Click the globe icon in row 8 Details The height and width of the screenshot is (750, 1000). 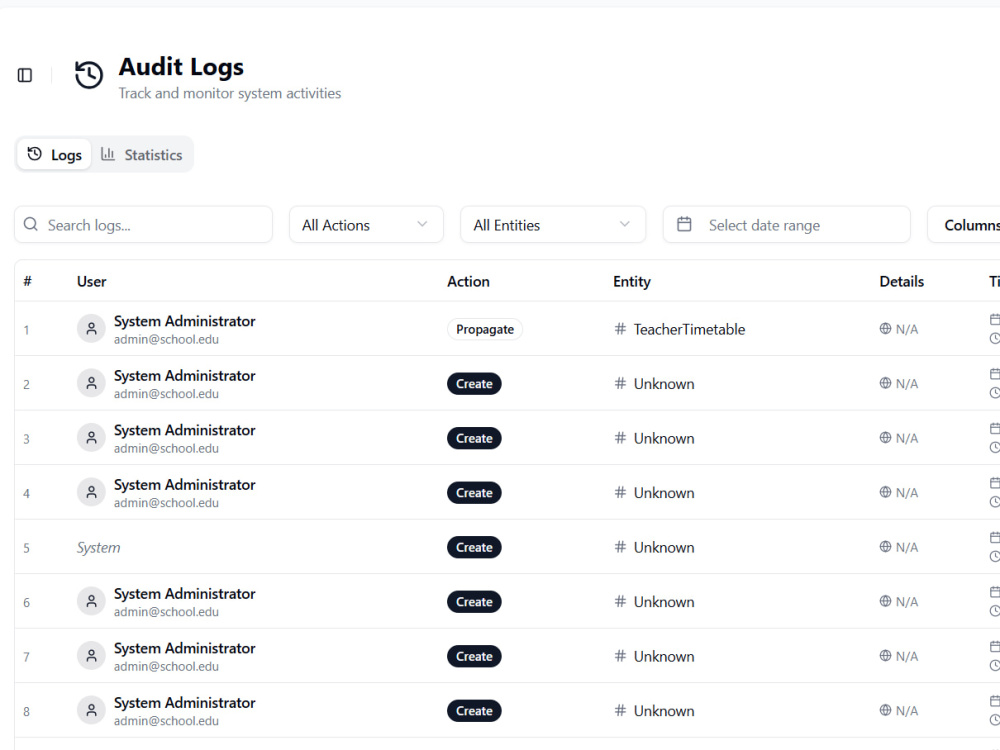click(885, 710)
